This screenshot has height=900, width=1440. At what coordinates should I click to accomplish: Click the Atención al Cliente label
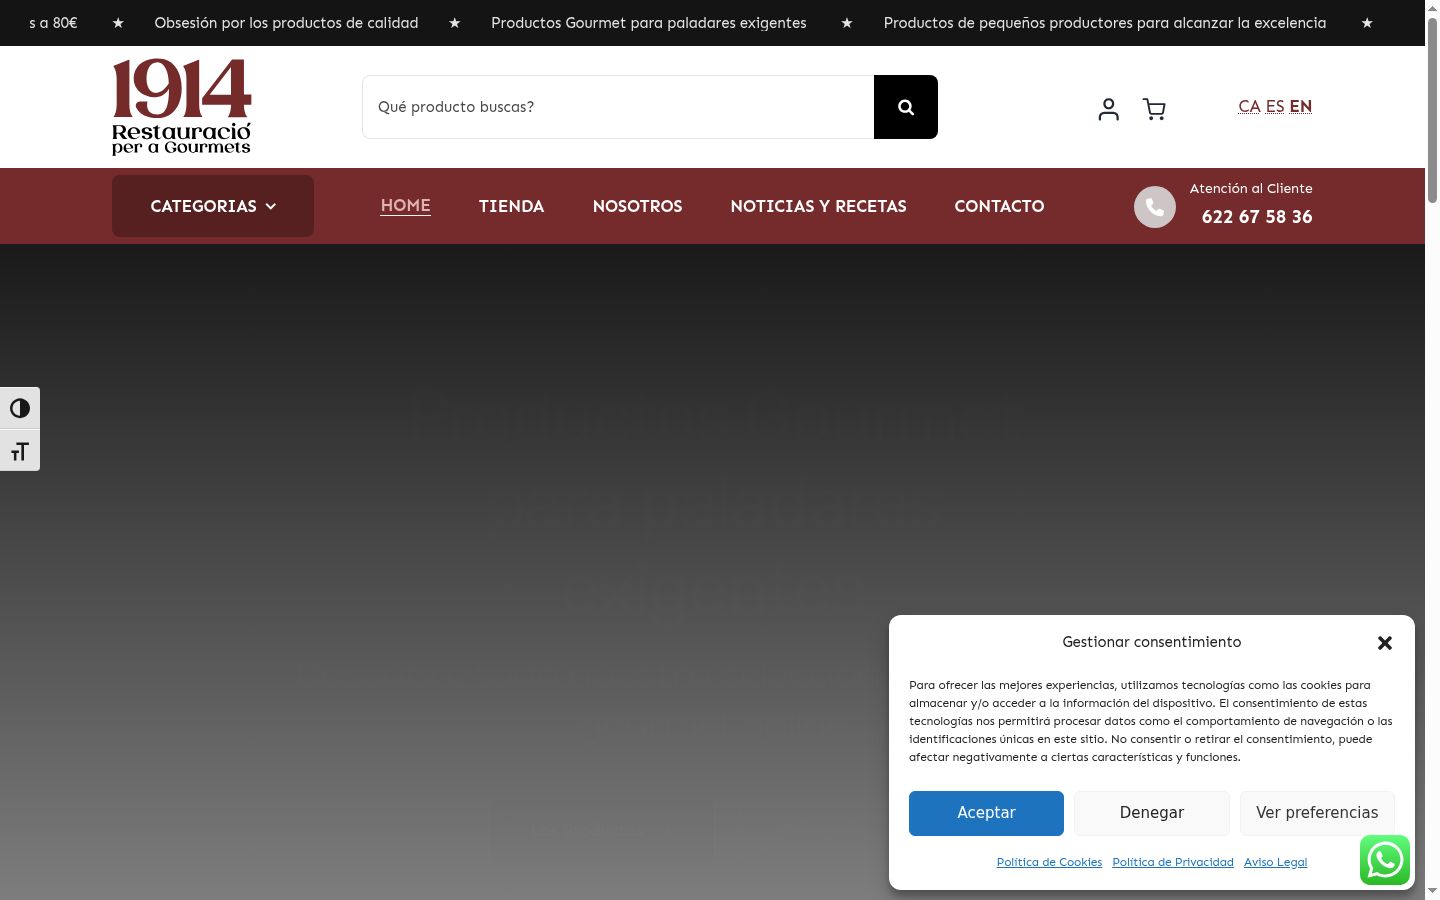pos(1251,188)
